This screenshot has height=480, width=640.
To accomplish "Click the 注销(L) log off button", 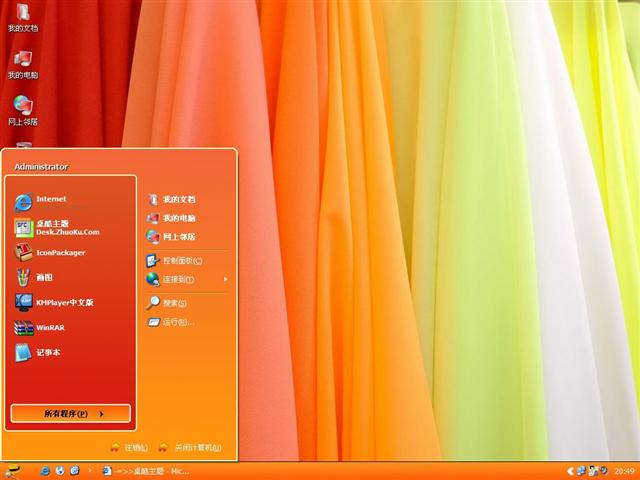I will [x=129, y=447].
